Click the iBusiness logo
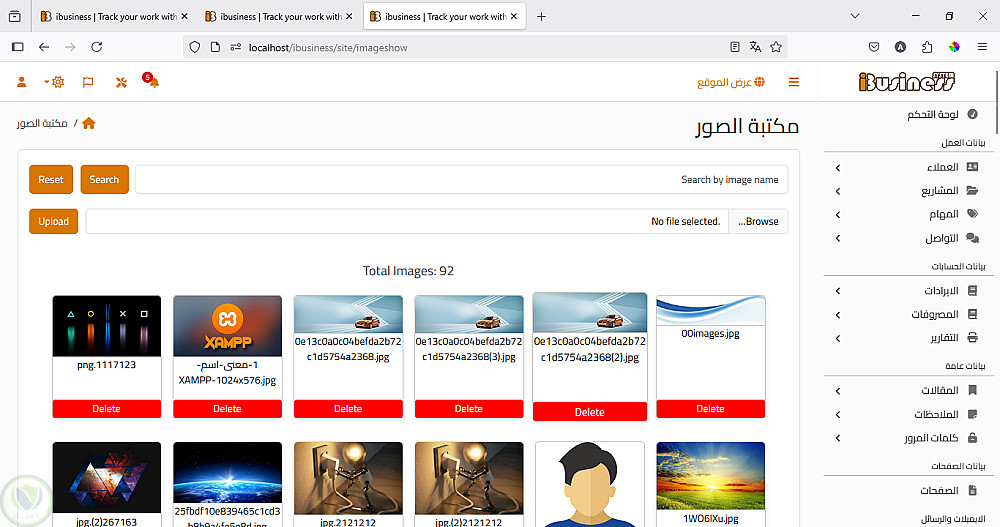Image resolution: width=1000 pixels, height=527 pixels. pyautogui.click(x=907, y=82)
